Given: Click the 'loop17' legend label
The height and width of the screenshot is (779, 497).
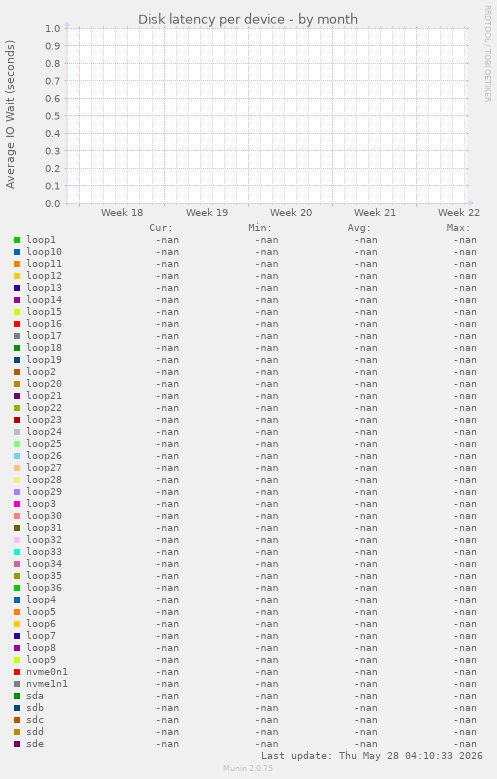Looking at the screenshot, I should pyautogui.click(x=44, y=336).
